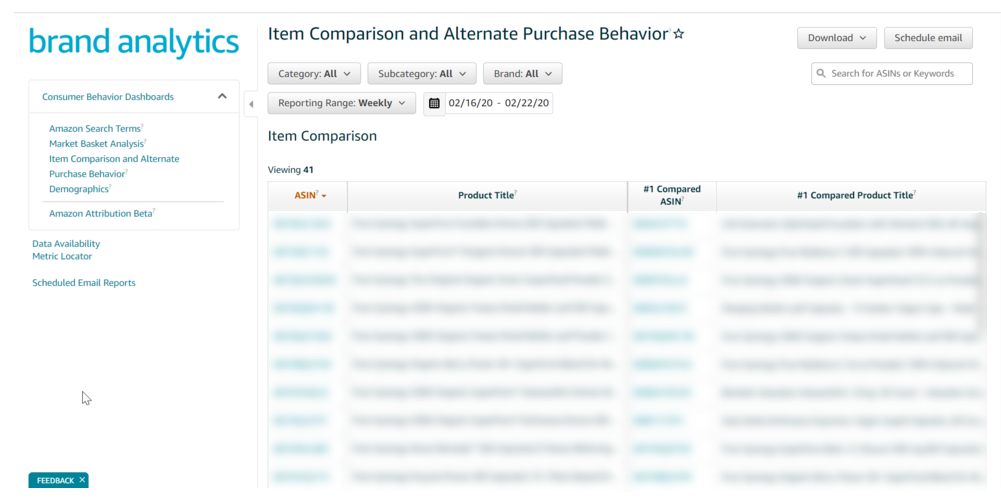Click the Schedule email button
This screenshot has width=1001, height=500.
point(928,38)
